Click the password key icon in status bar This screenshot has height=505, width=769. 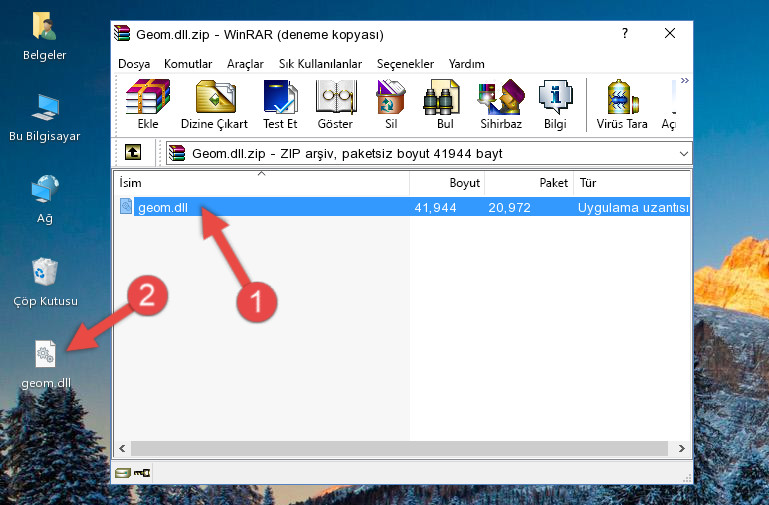click(x=142, y=473)
